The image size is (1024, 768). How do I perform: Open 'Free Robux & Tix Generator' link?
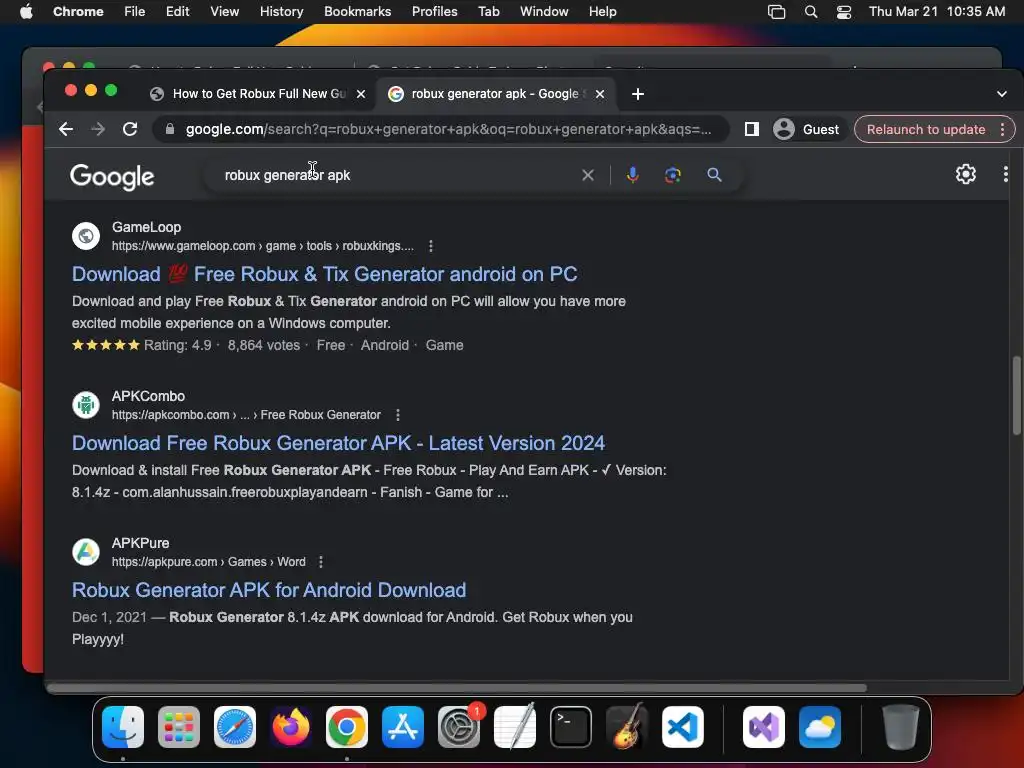coord(325,274)
